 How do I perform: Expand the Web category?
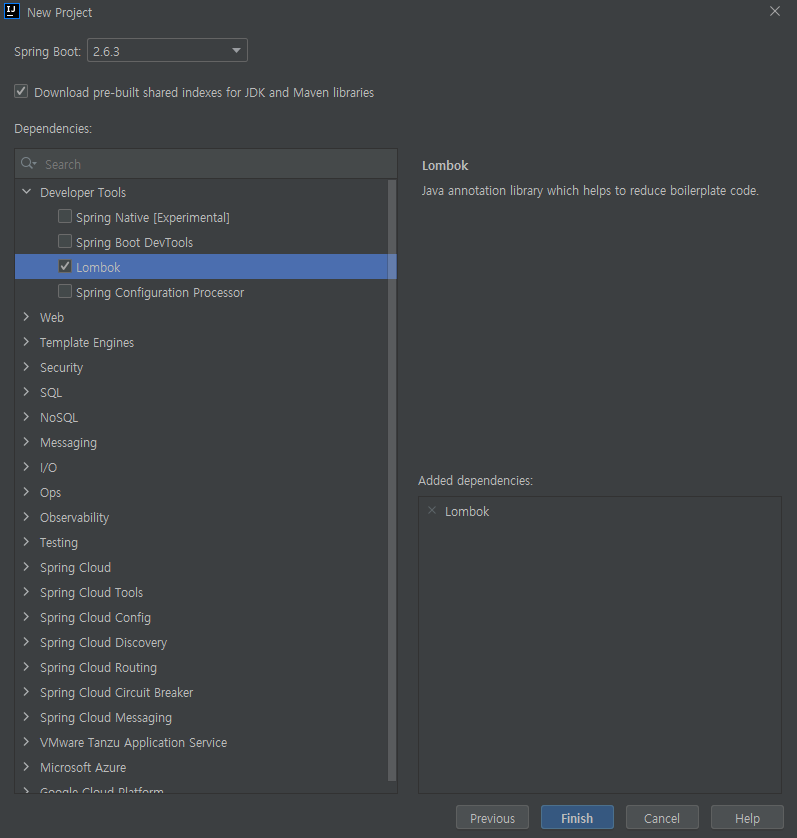[x=26, y=316]
